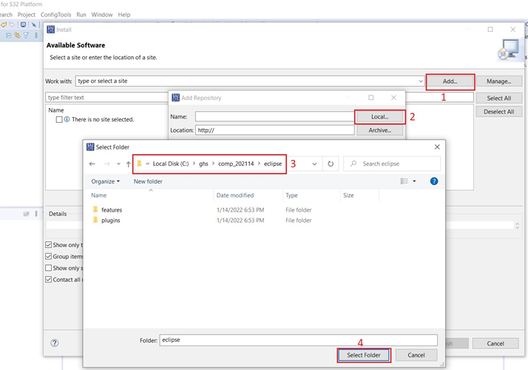This screenshot has height=370, width=528.
Task: Maximize the Add Repository dialog
Action: pos(371,98)
